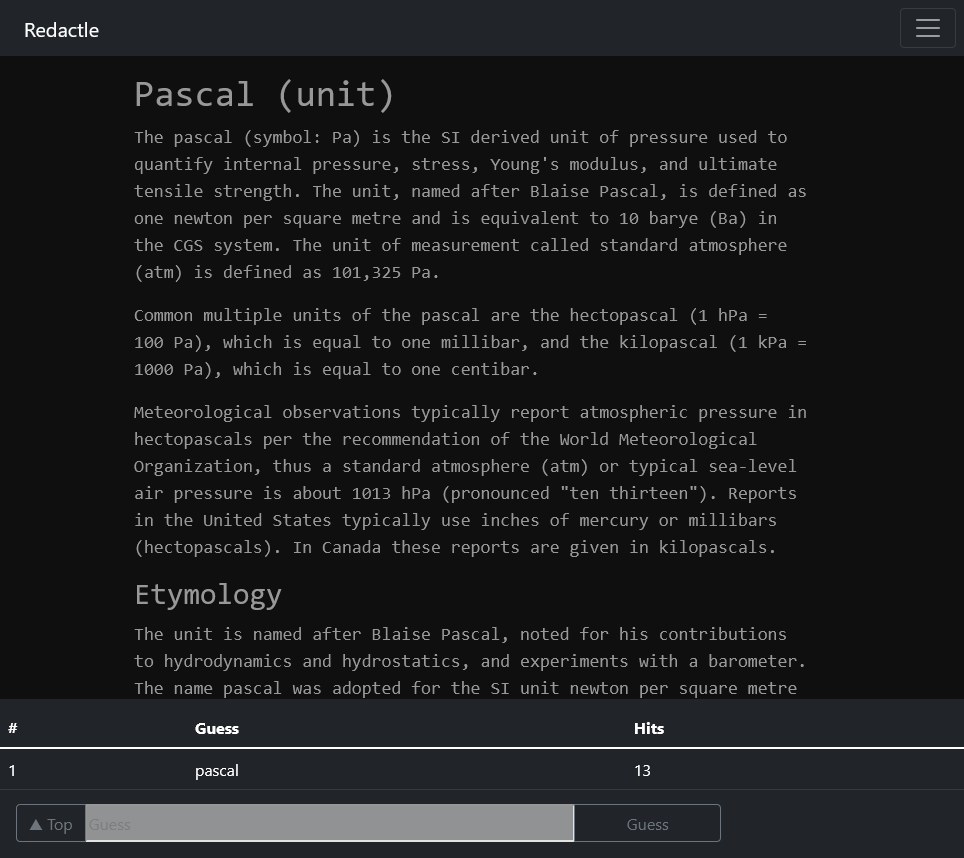Click the 'Guess' column header in the table
The width and height of the screenshot is (964, 858).
(x=217, y=728)
